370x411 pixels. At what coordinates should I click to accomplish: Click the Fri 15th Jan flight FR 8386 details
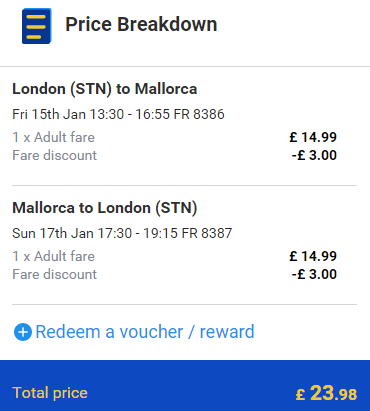(x=118, y=114)
